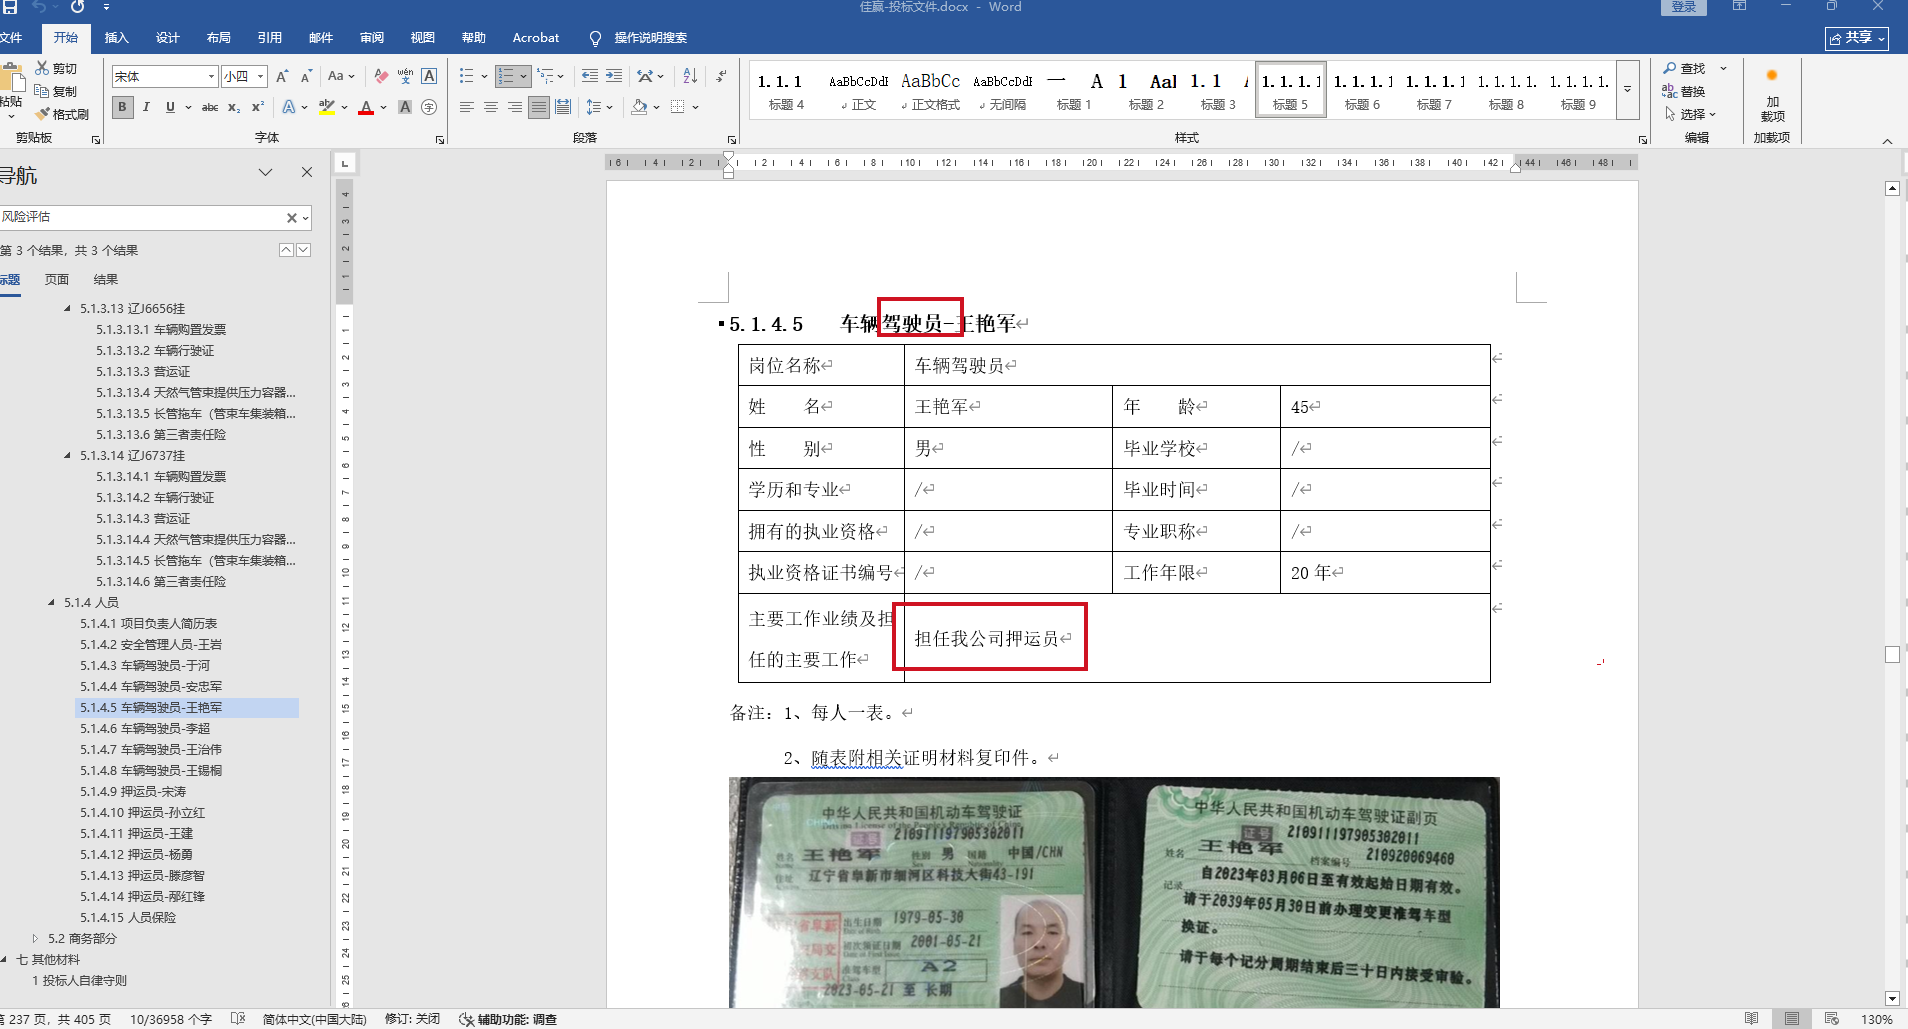Toggle italic formatting

point(146,107)
